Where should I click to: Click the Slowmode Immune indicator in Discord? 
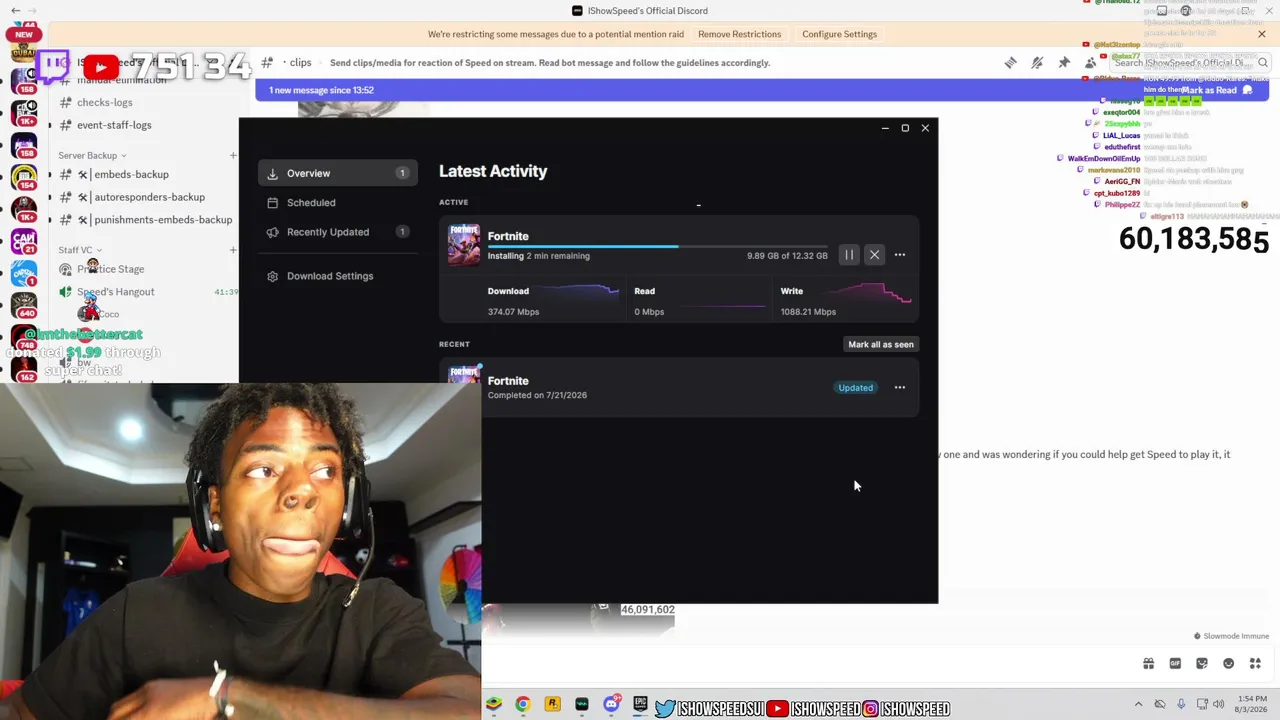tap(1231, 636)
